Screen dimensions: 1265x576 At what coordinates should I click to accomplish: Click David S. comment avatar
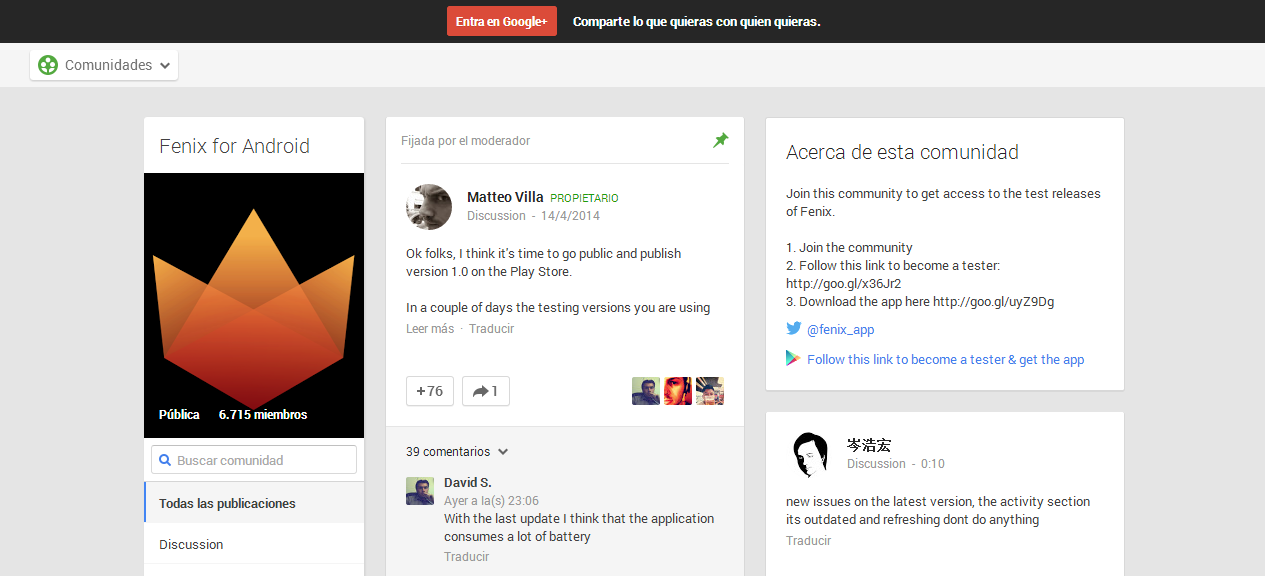pos(420,491)
